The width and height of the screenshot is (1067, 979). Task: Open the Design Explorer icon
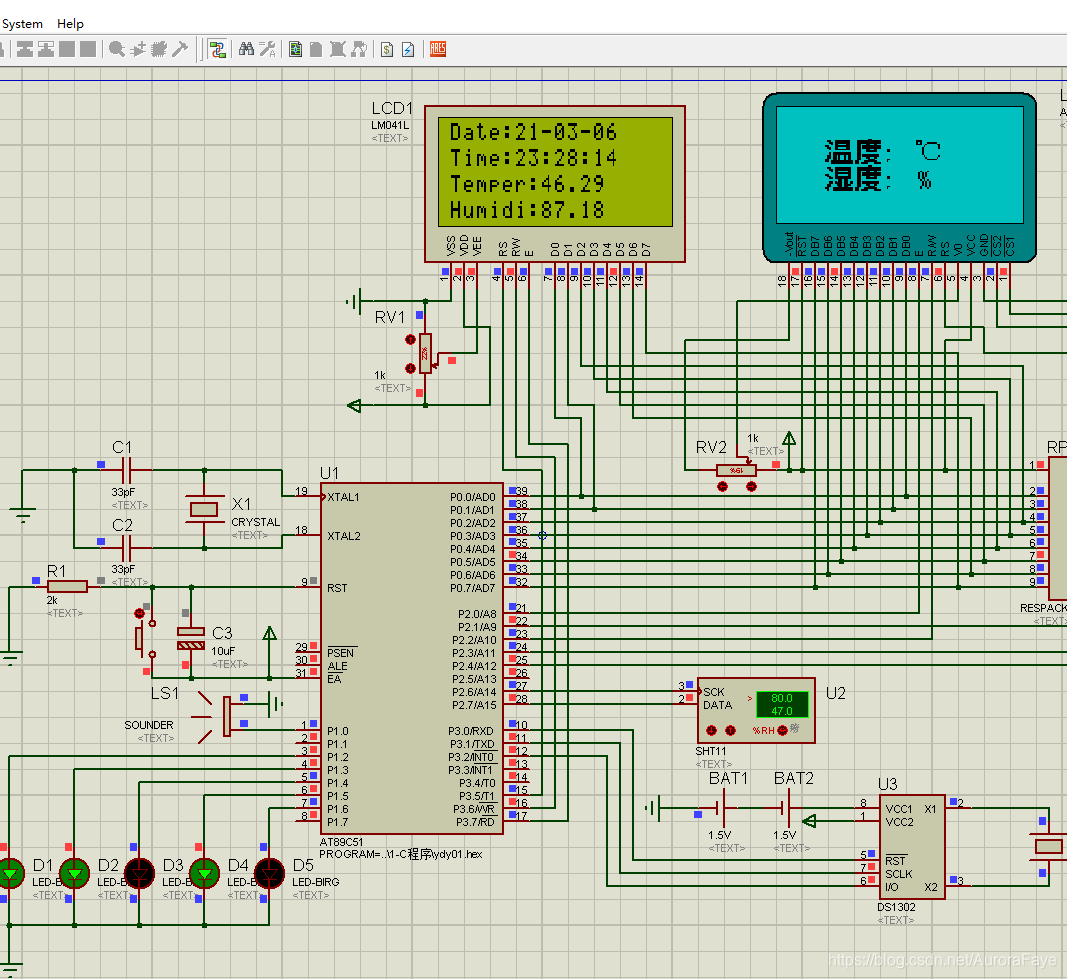[295, 49]
